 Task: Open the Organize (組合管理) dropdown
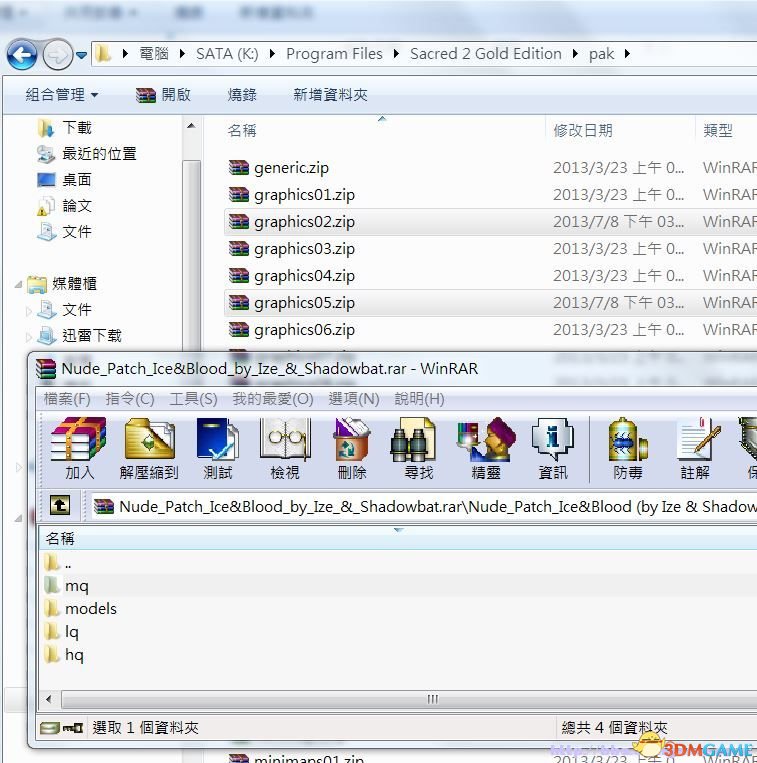pyautogui.click(x=62, y=94)
